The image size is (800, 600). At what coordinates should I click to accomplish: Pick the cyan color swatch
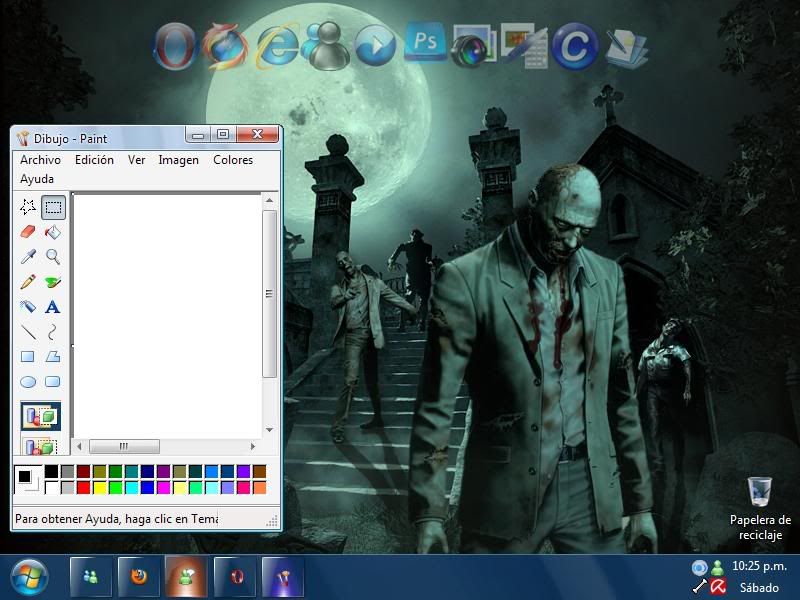[132, 488]
